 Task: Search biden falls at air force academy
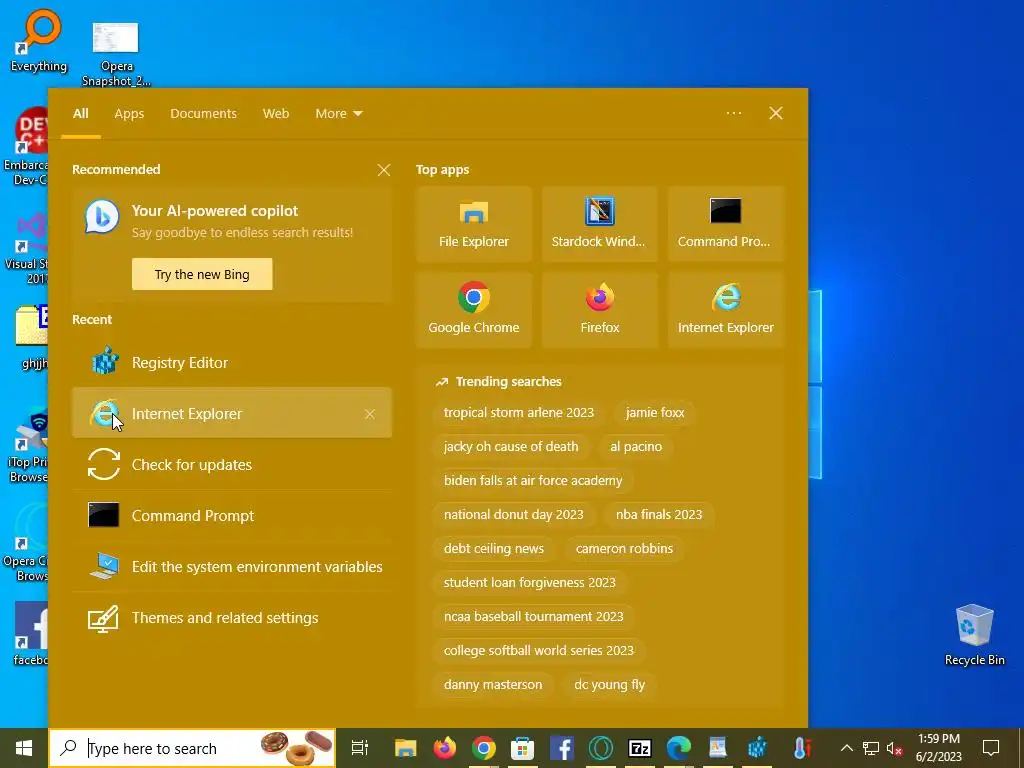(533, 481)
